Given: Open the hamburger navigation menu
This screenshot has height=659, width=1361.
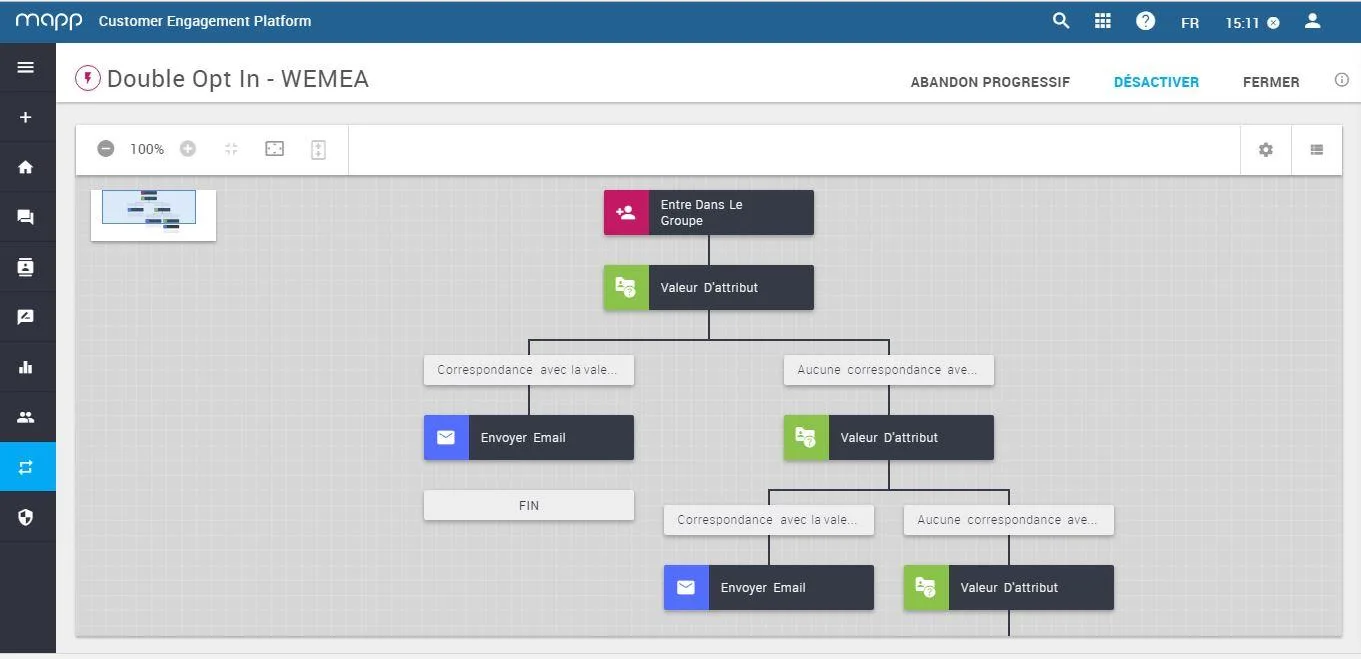Looking at the screenshot, I should click(x=26, y=67).
